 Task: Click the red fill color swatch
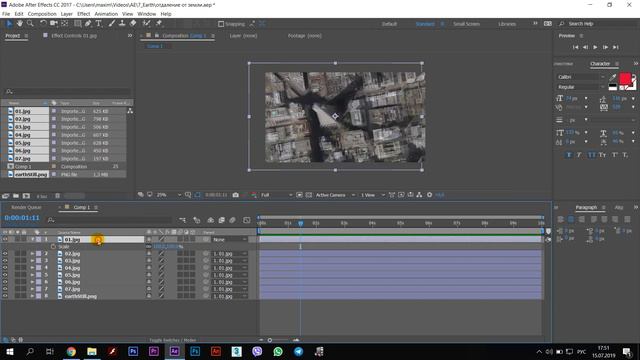(624, 78)
